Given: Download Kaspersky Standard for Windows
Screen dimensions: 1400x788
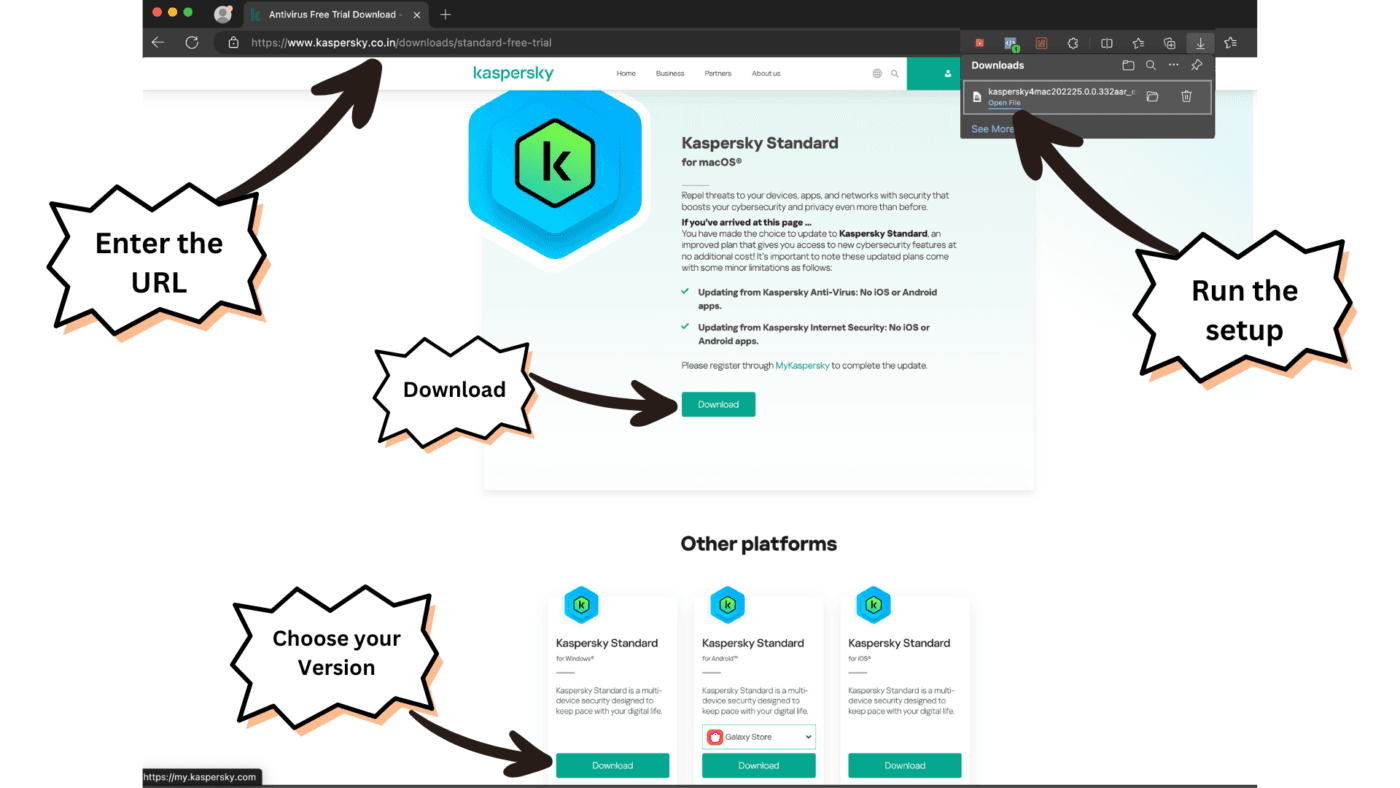Looking at the screenshot, I should (612, 765).
